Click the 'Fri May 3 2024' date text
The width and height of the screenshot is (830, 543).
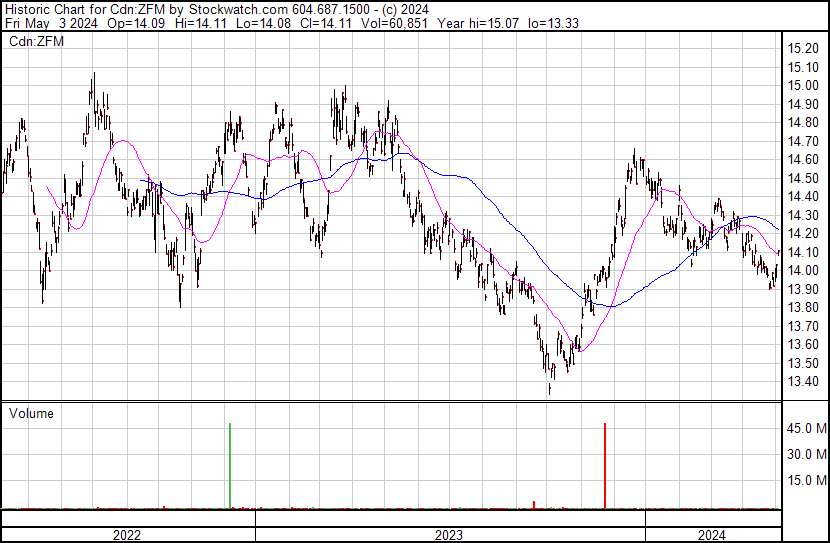point(51,23)
